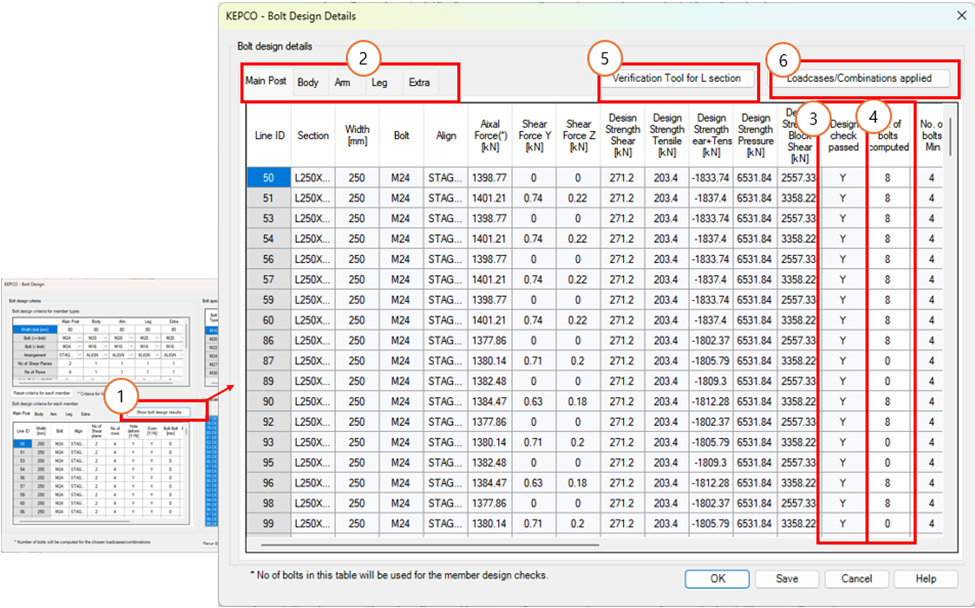Confirm the dialog with OK
The image size is (975, 608).
click(x=718, y=578)
